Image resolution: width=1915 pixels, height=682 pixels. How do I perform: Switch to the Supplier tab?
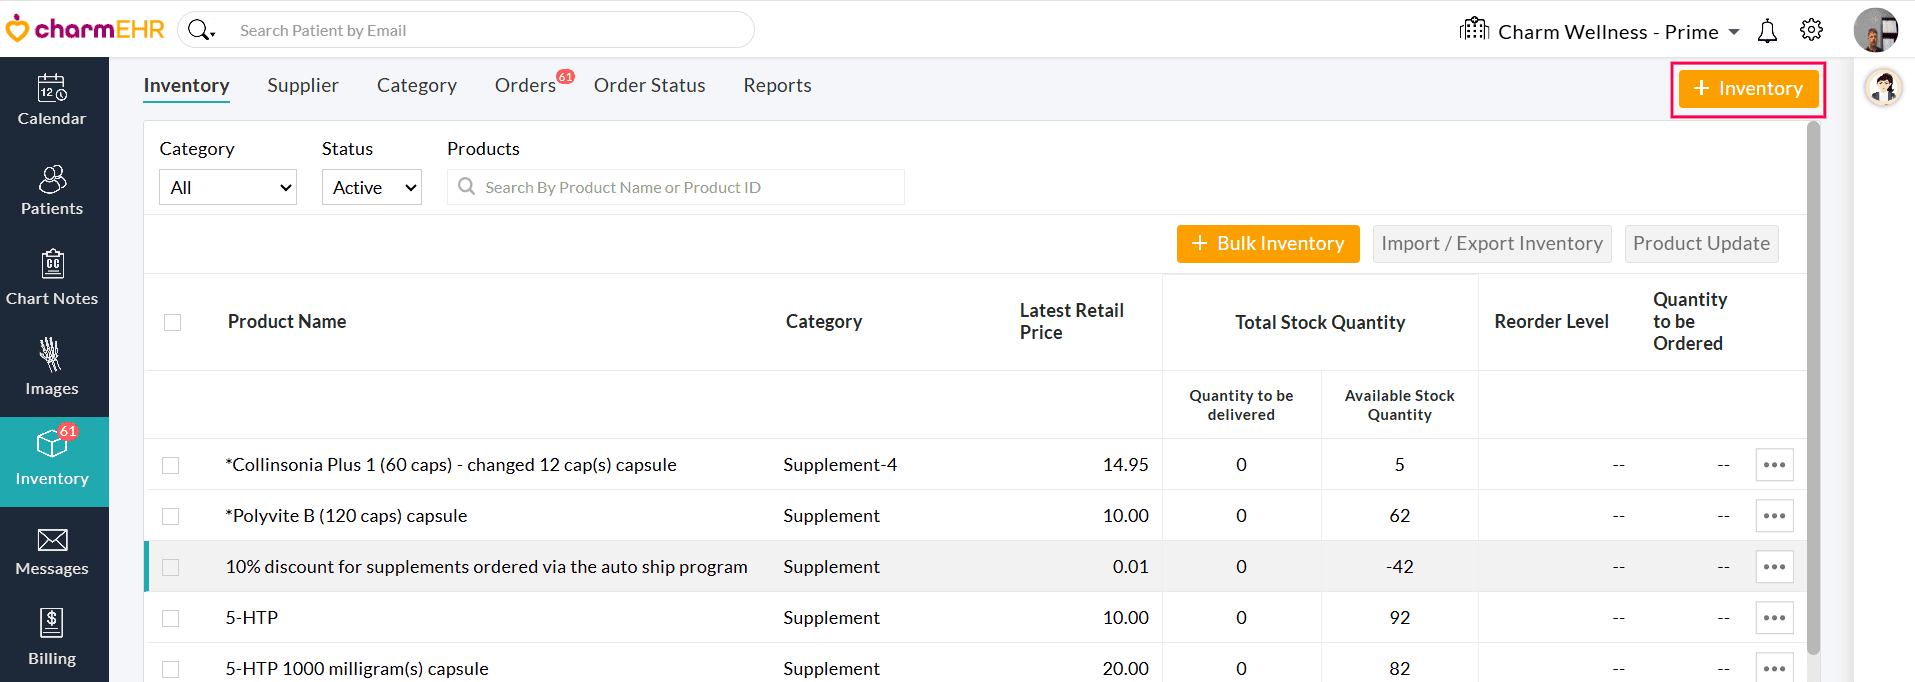coord(302,86)
